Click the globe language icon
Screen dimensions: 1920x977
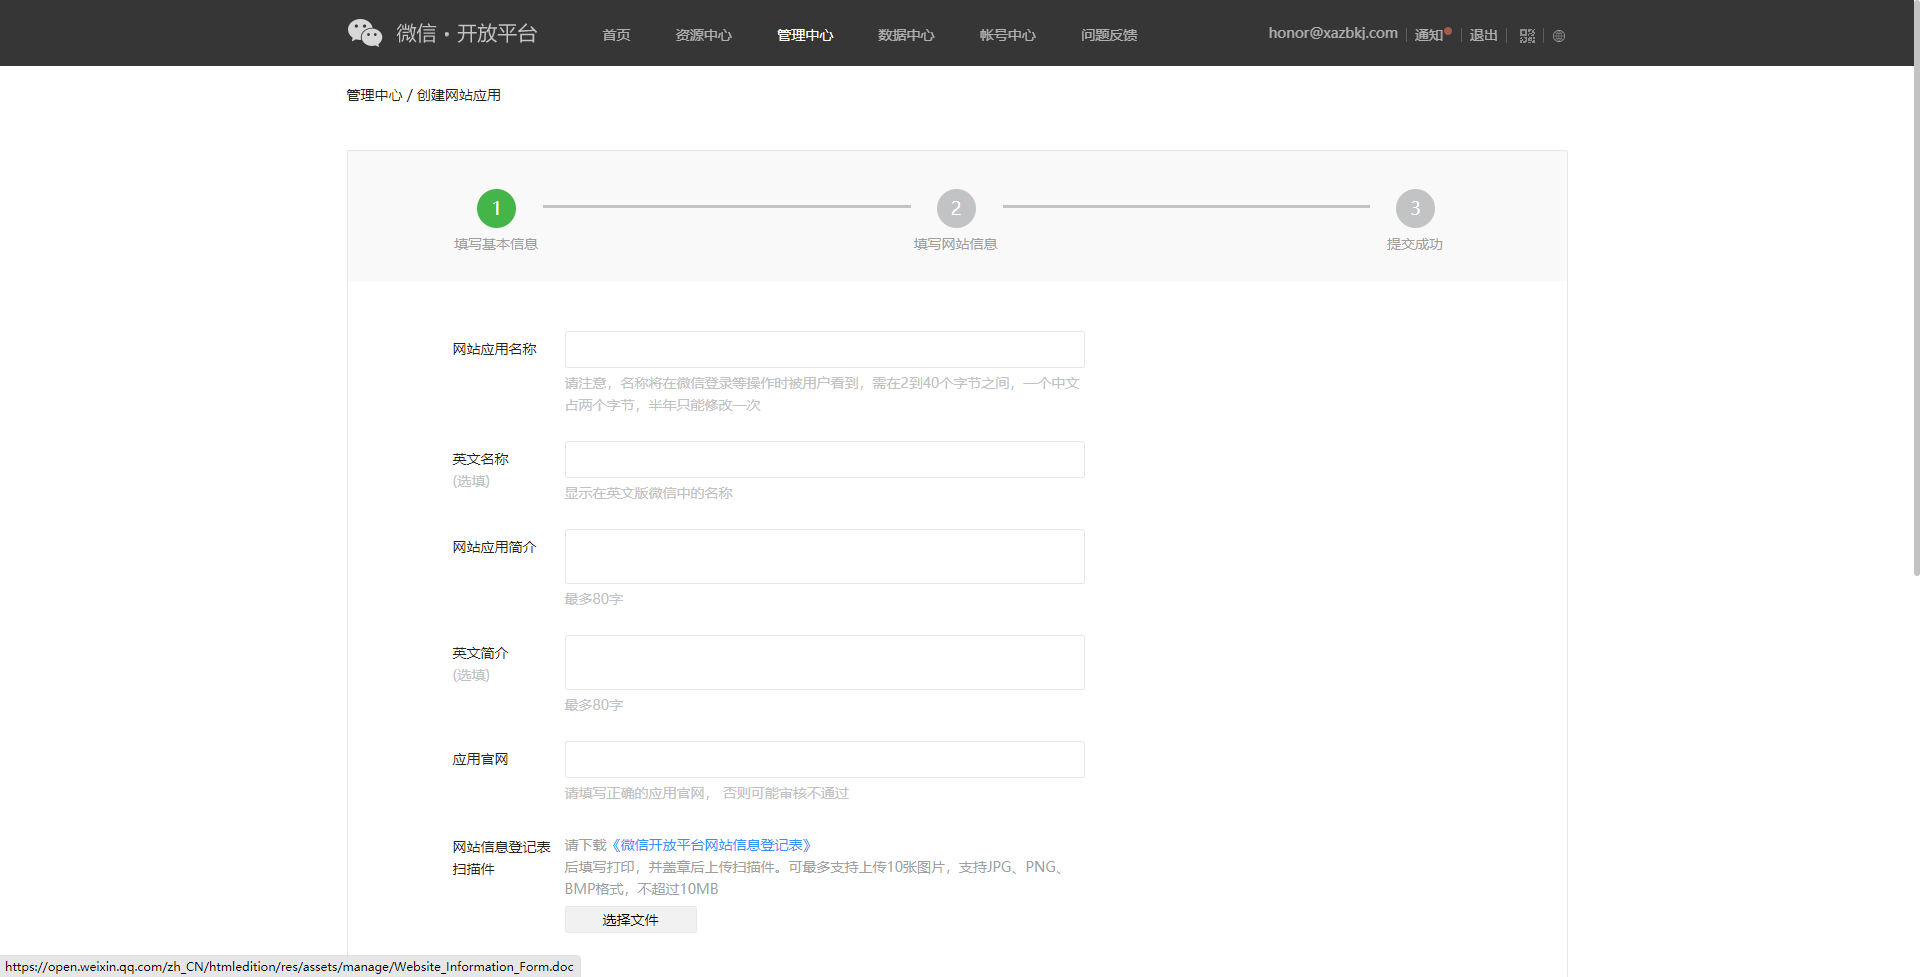pyautogui.click(x=1558, y=36)
